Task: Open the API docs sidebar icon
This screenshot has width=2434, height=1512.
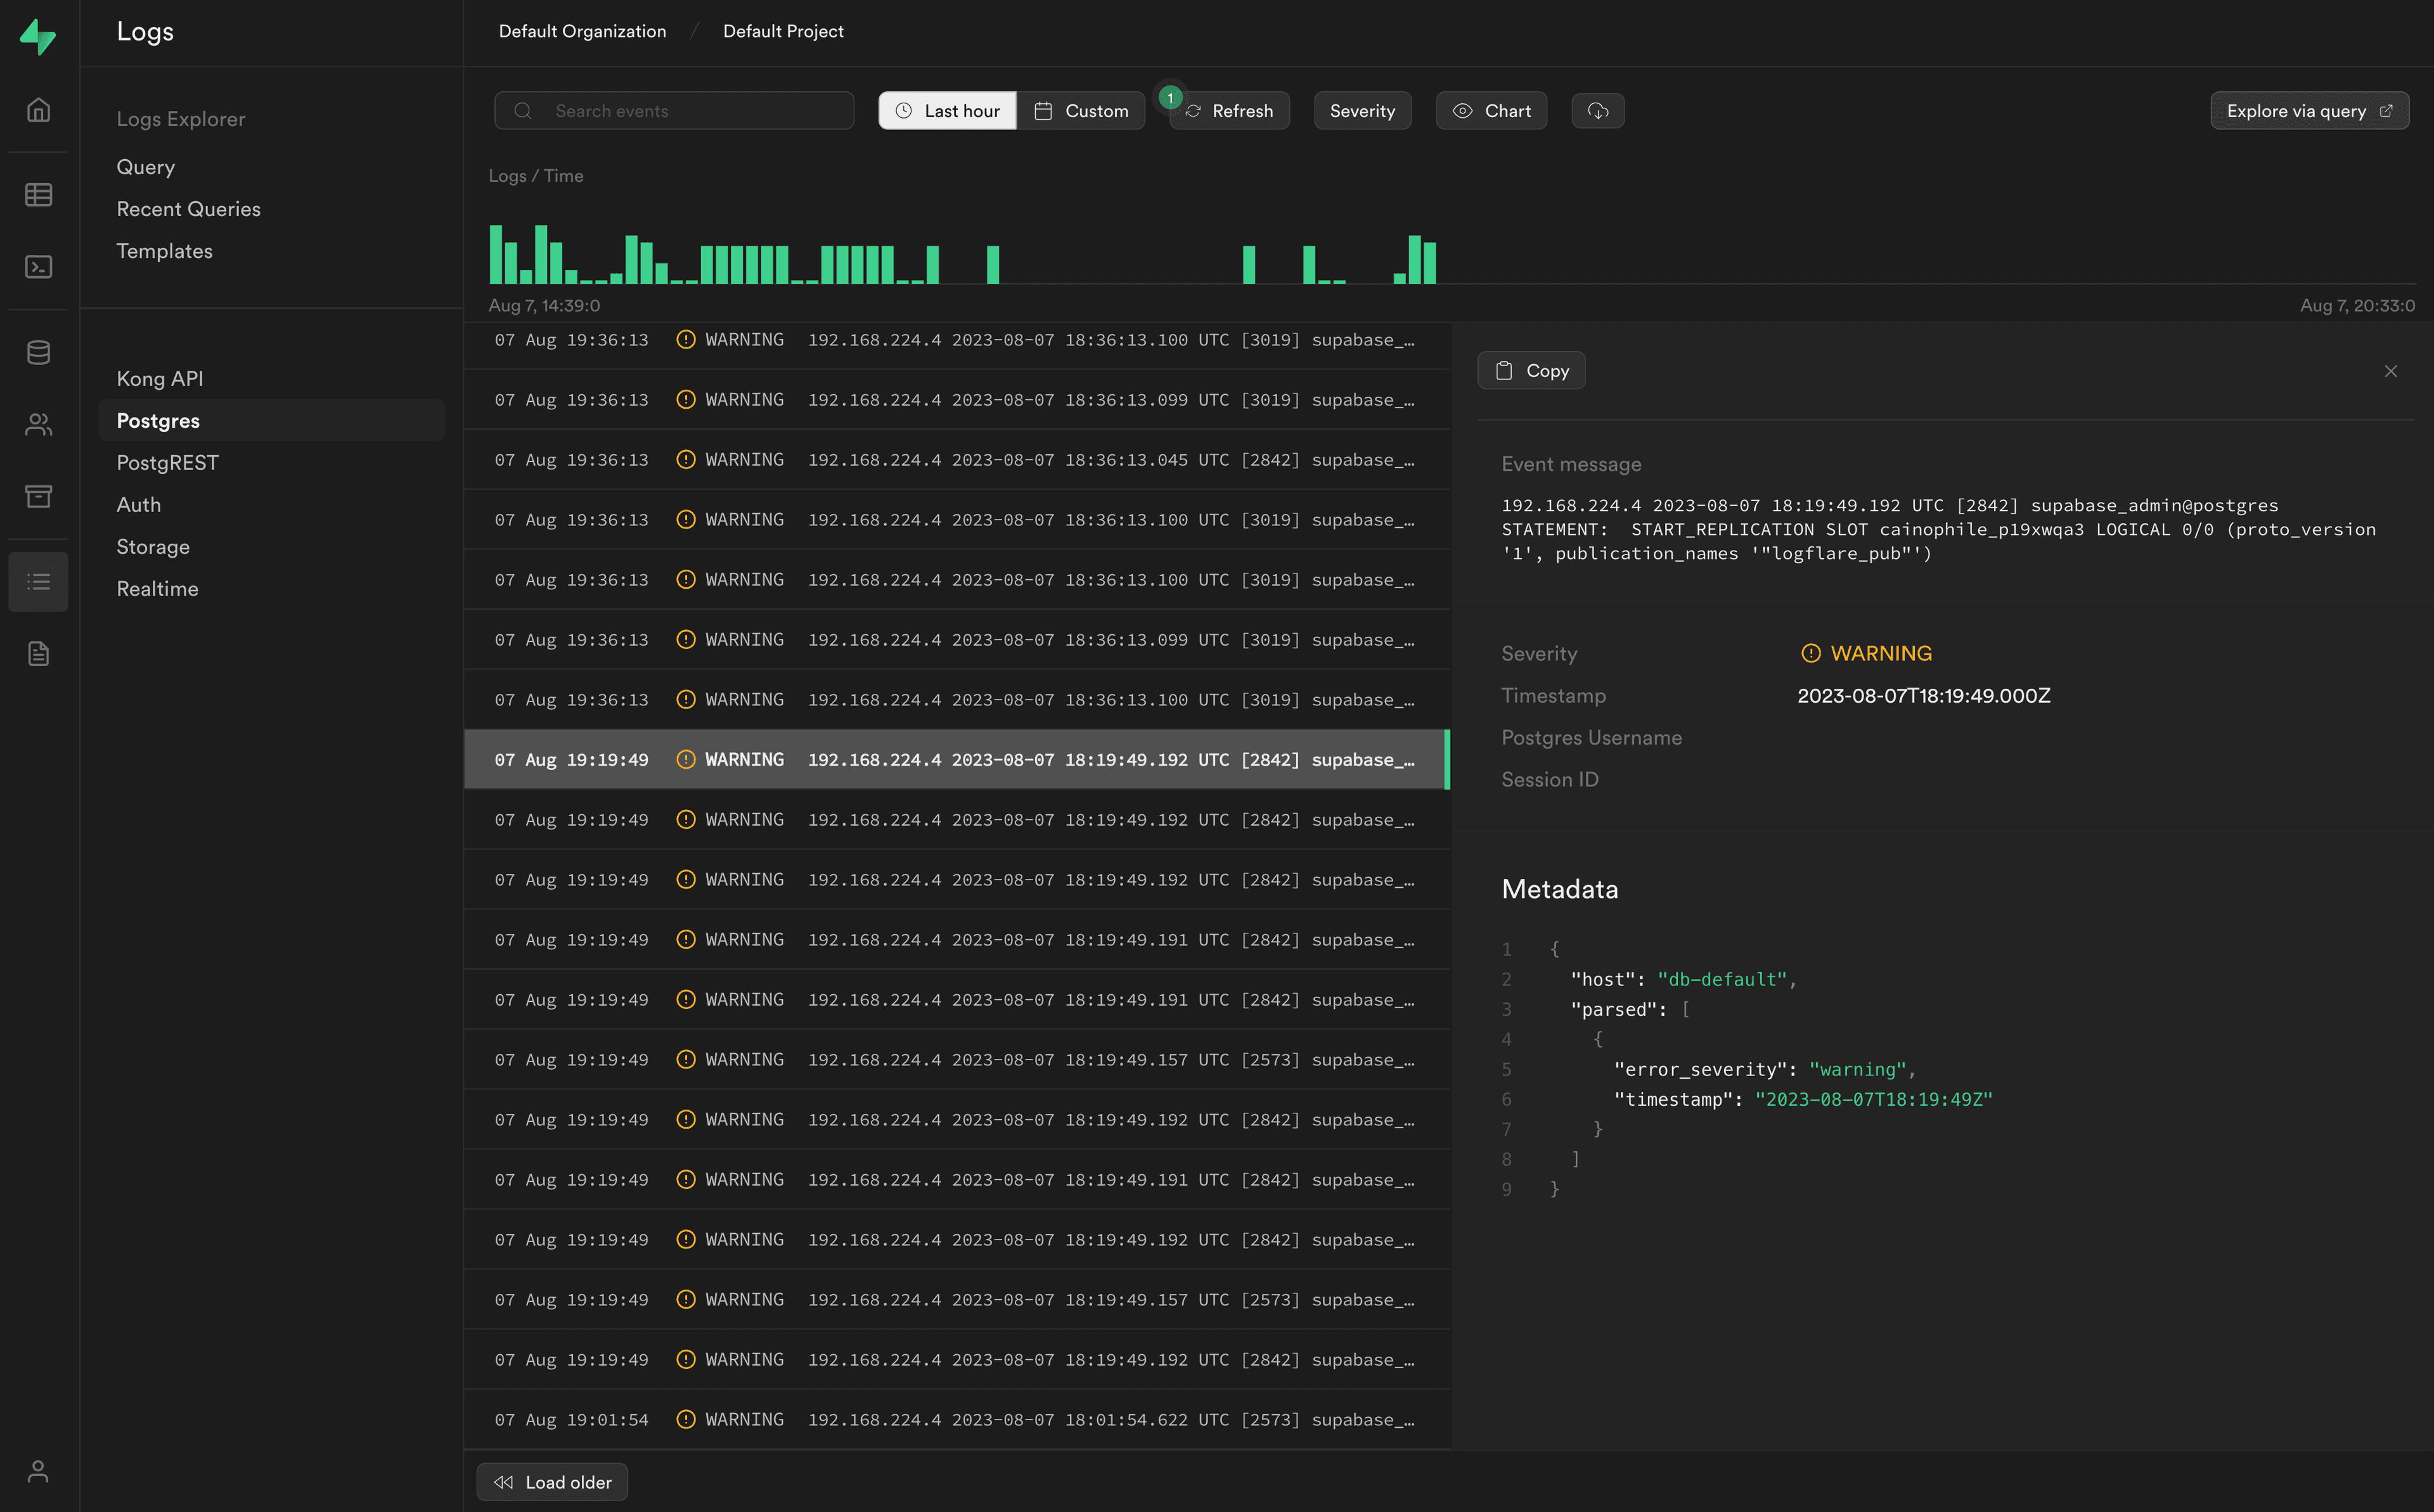Action: (38, 654)
